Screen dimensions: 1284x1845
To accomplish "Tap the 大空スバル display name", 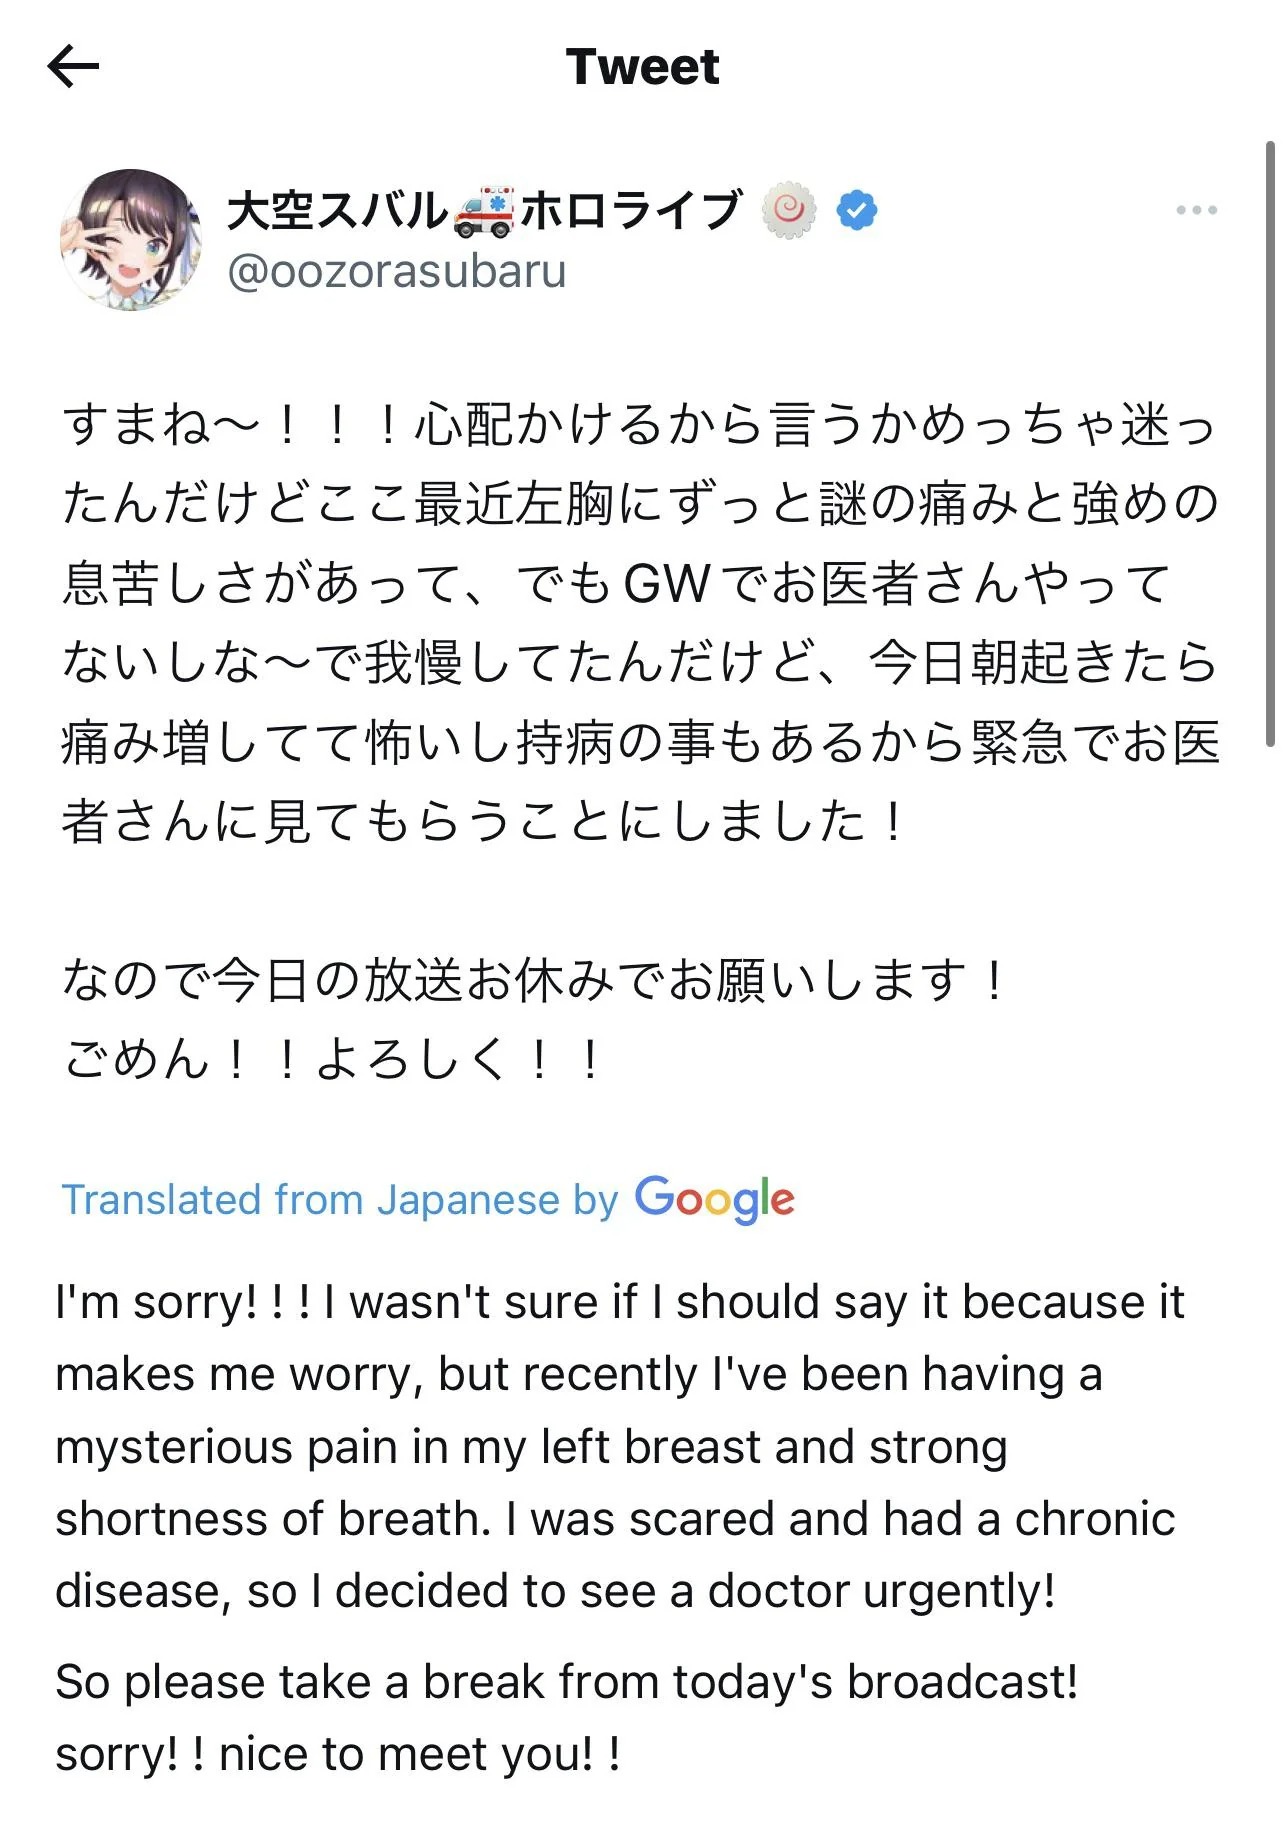I will coord(338,211).
